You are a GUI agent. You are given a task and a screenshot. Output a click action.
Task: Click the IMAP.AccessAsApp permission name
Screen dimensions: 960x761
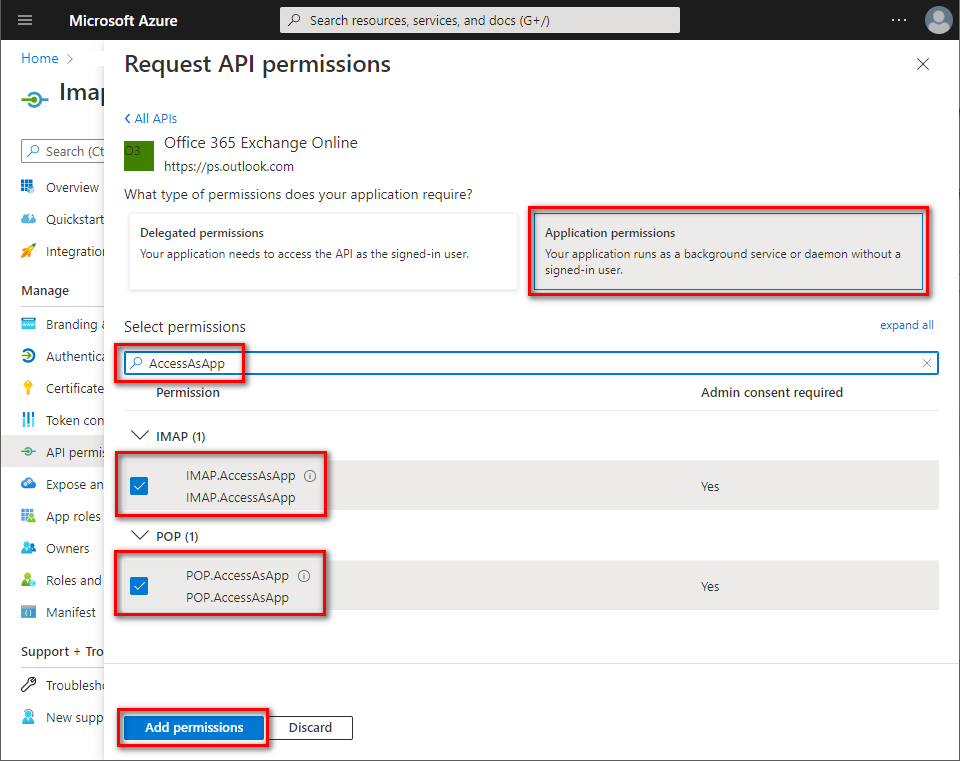point(241,476)
